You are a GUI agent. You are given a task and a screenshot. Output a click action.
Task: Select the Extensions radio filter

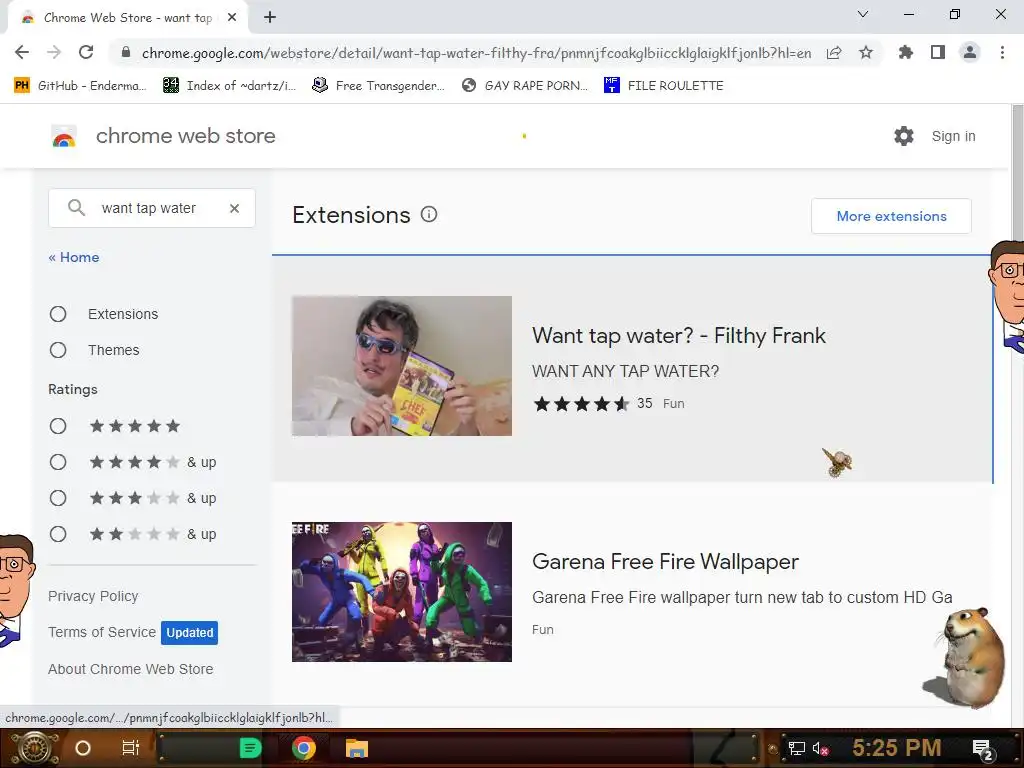(58, 314)
